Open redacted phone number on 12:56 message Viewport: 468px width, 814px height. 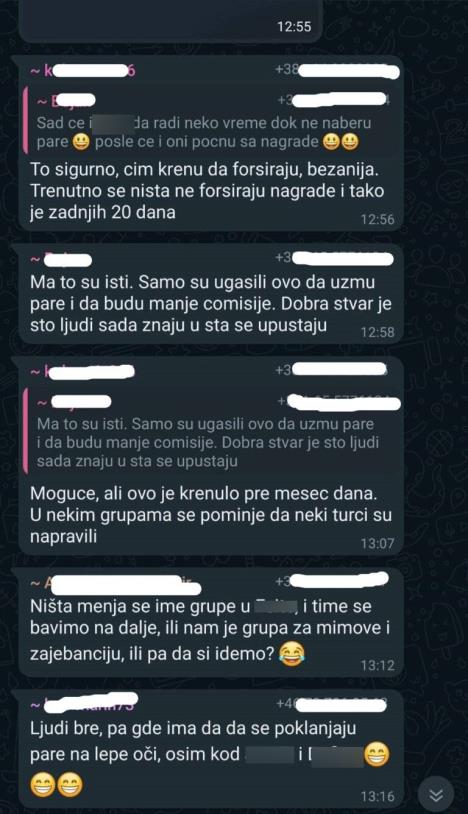[337, 70]
